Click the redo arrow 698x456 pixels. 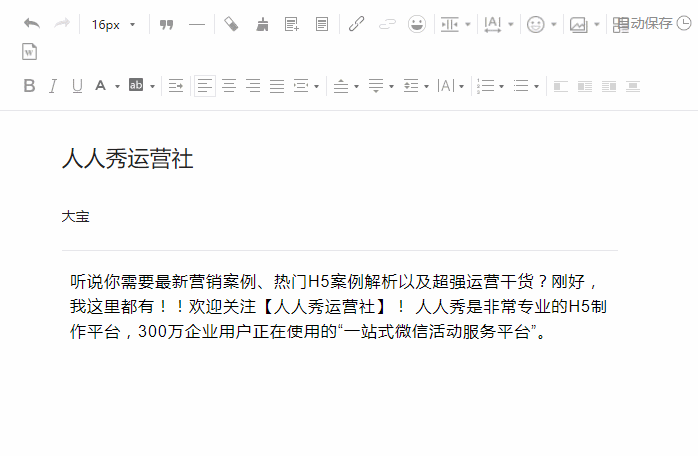[x=62, y=24]
